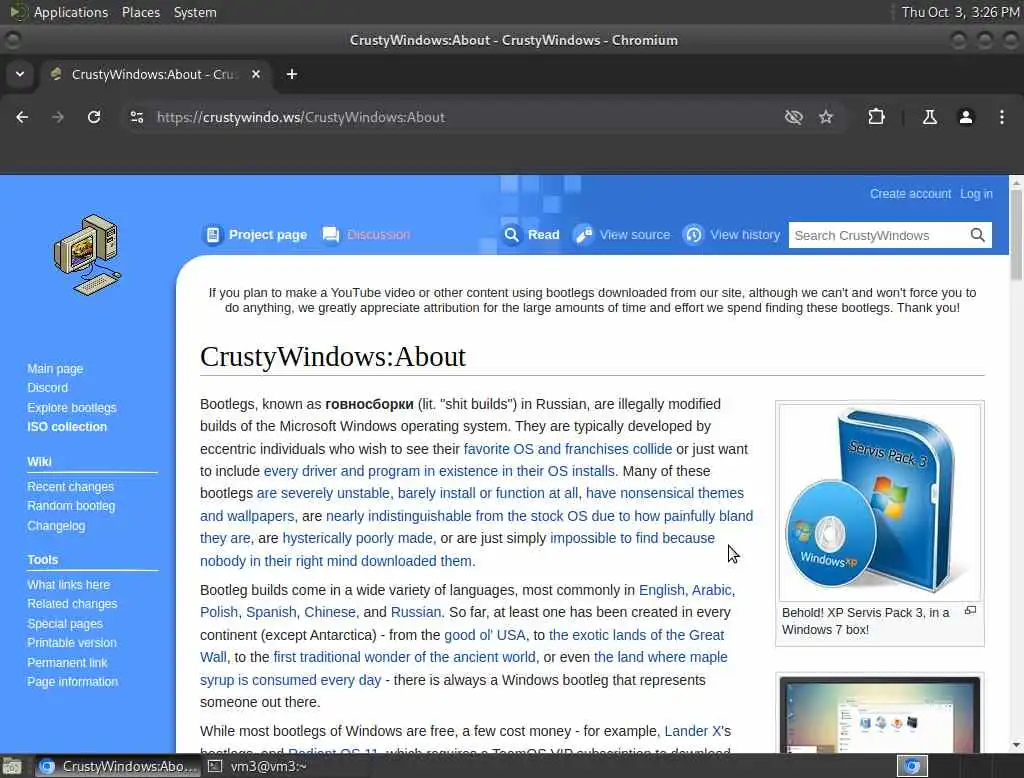Open the Discussion tab
This screenshot has height=778, width=1024.
pyautogui.click(x=378, y=235)
